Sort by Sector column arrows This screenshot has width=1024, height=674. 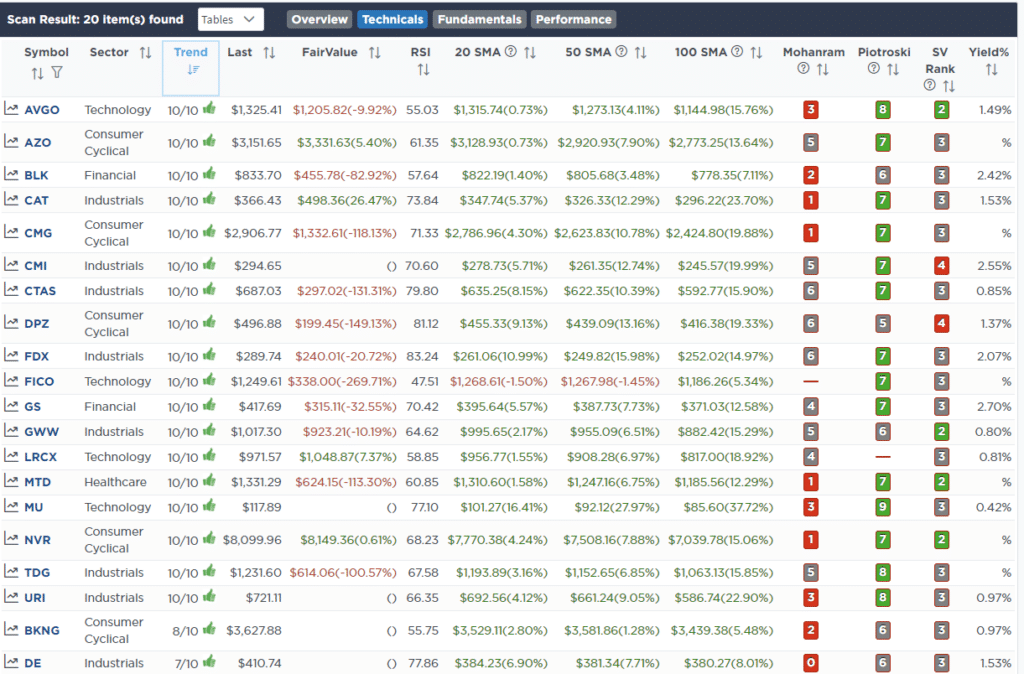tap(145, 53)
